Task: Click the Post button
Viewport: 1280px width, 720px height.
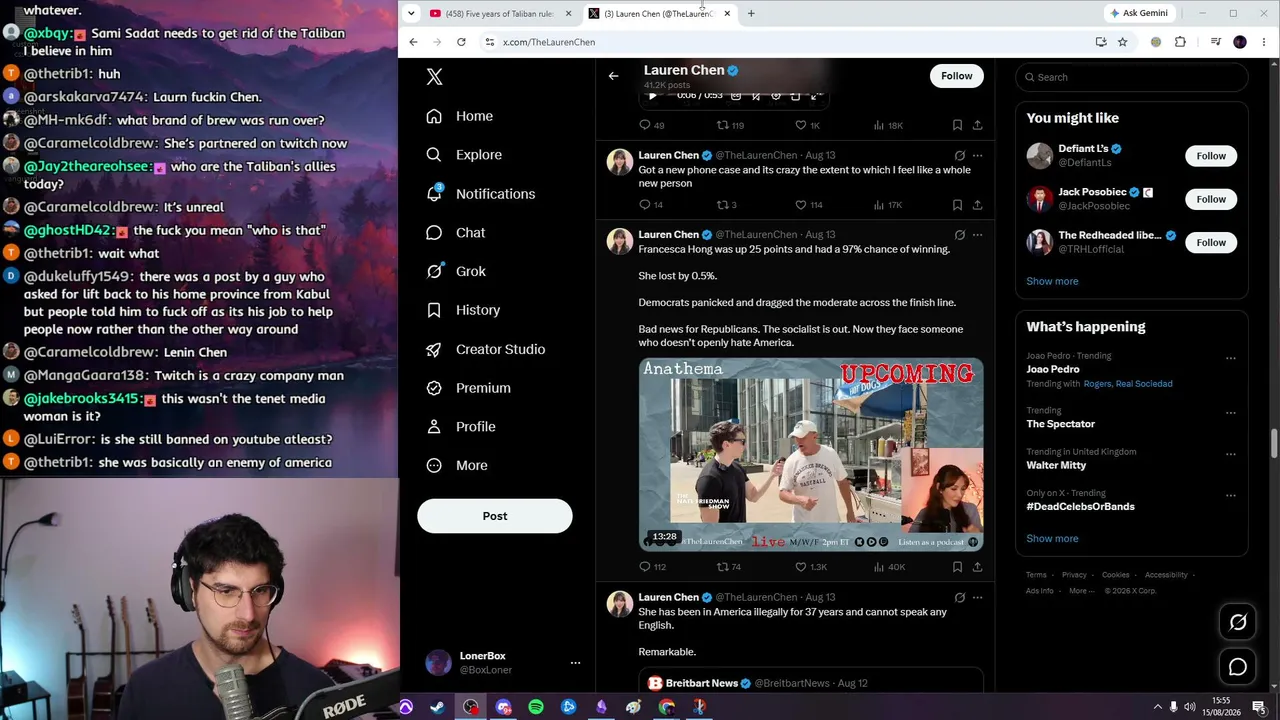Action: (x=495, y=516)
